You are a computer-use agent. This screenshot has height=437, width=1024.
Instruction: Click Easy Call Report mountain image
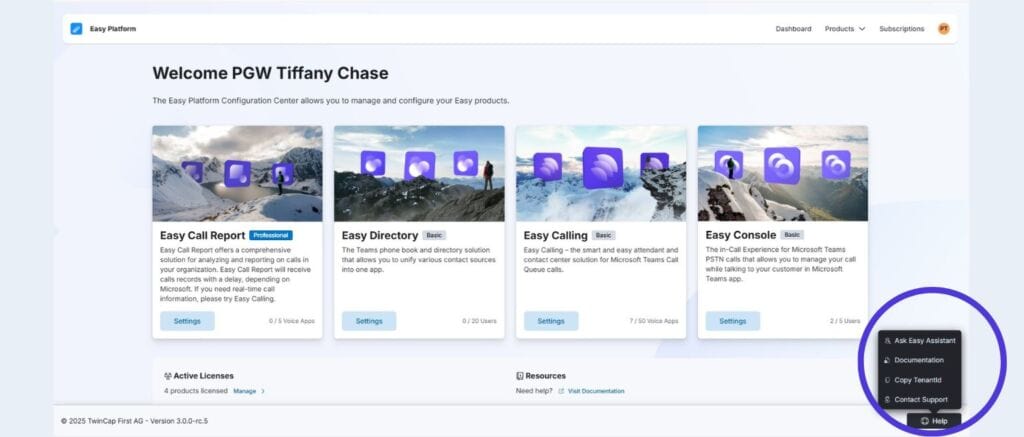pos(237,173)
